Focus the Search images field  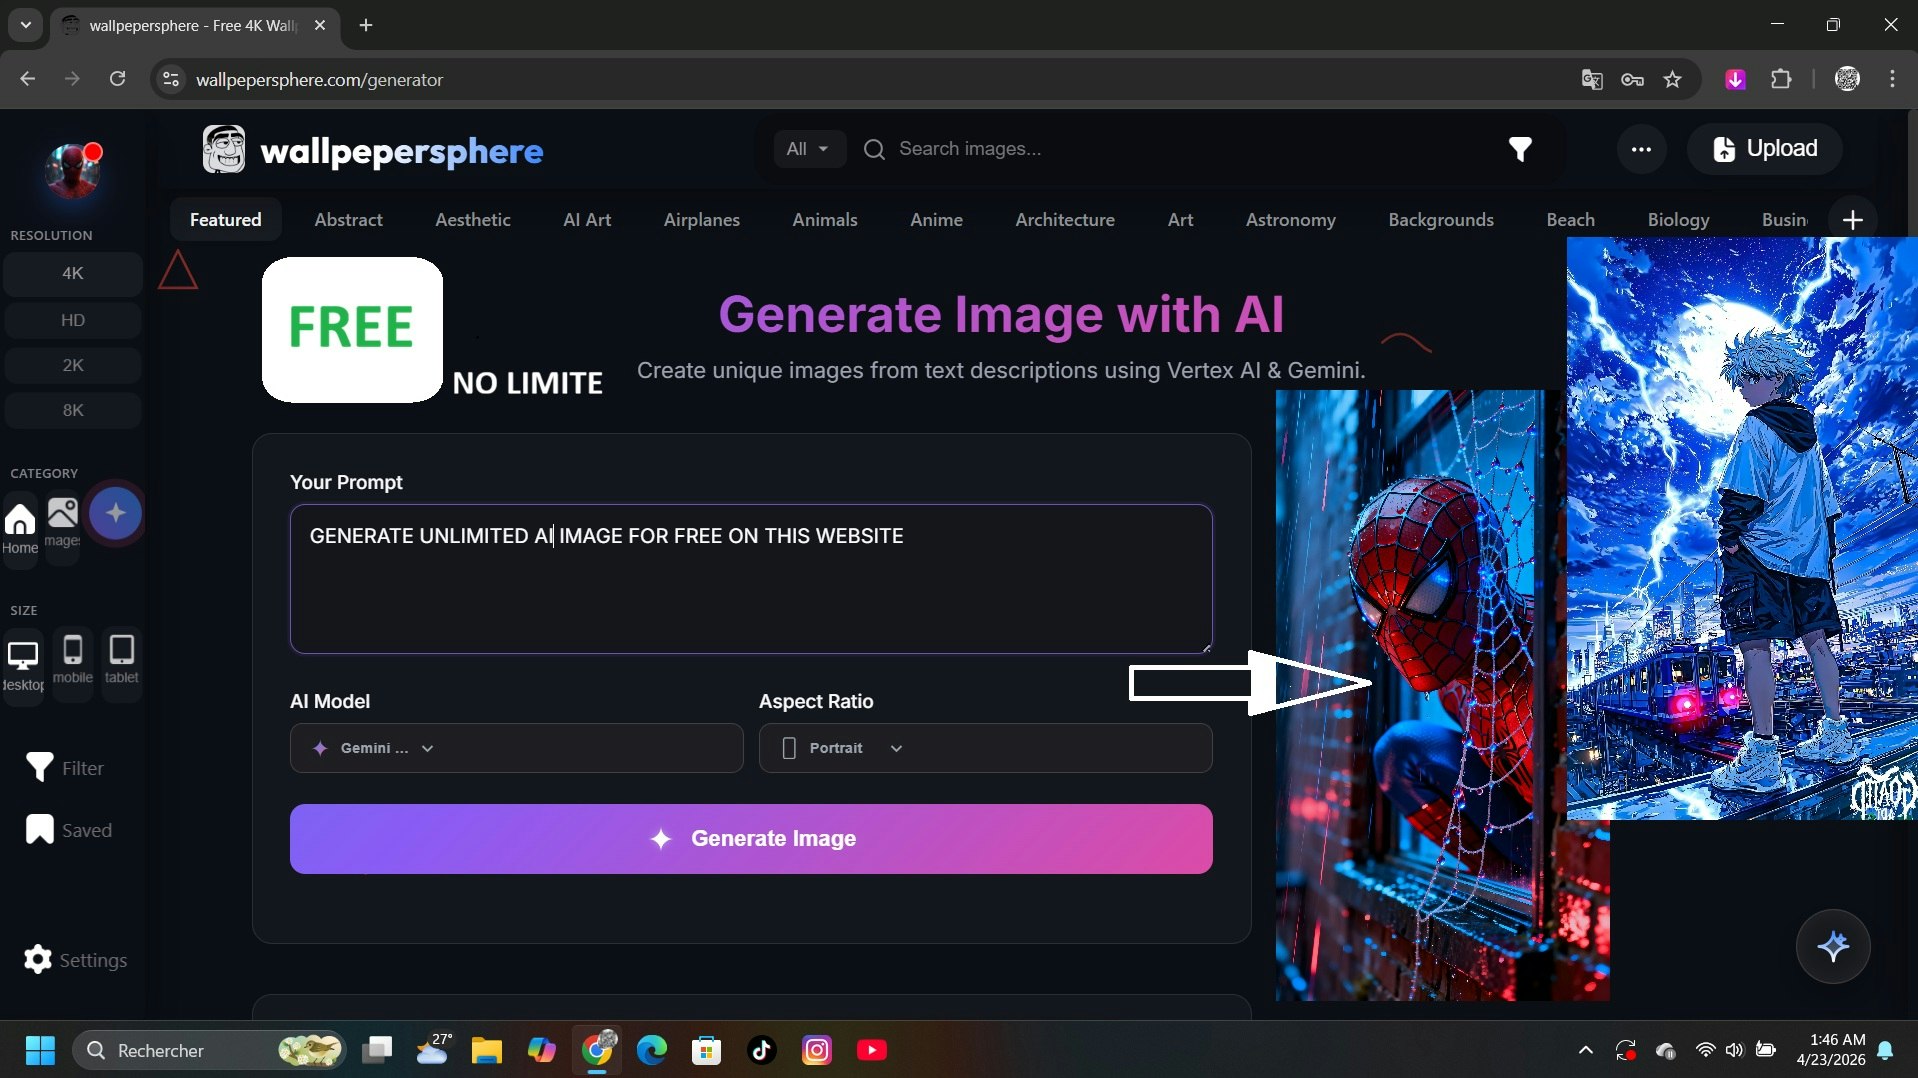point(1180,149)
